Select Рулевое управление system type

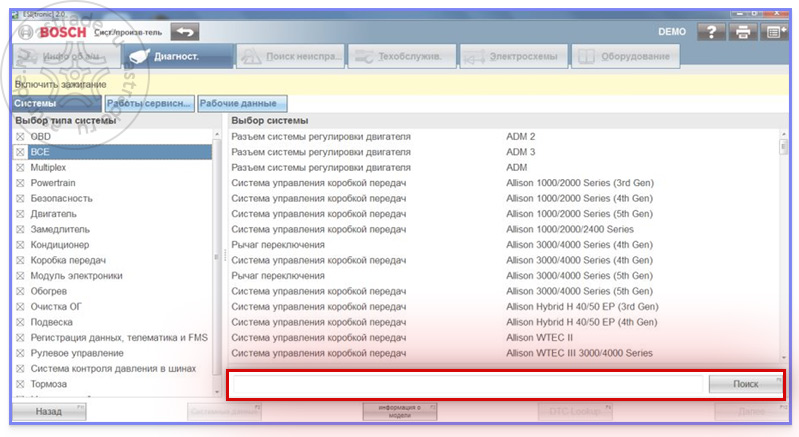tap(112, 353)
